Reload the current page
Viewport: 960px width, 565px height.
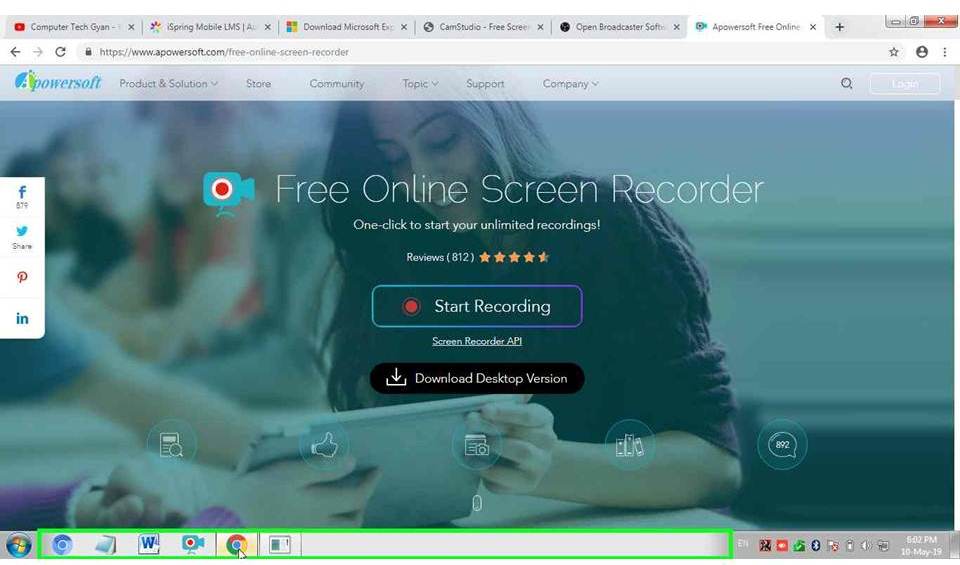pos(60,52)
